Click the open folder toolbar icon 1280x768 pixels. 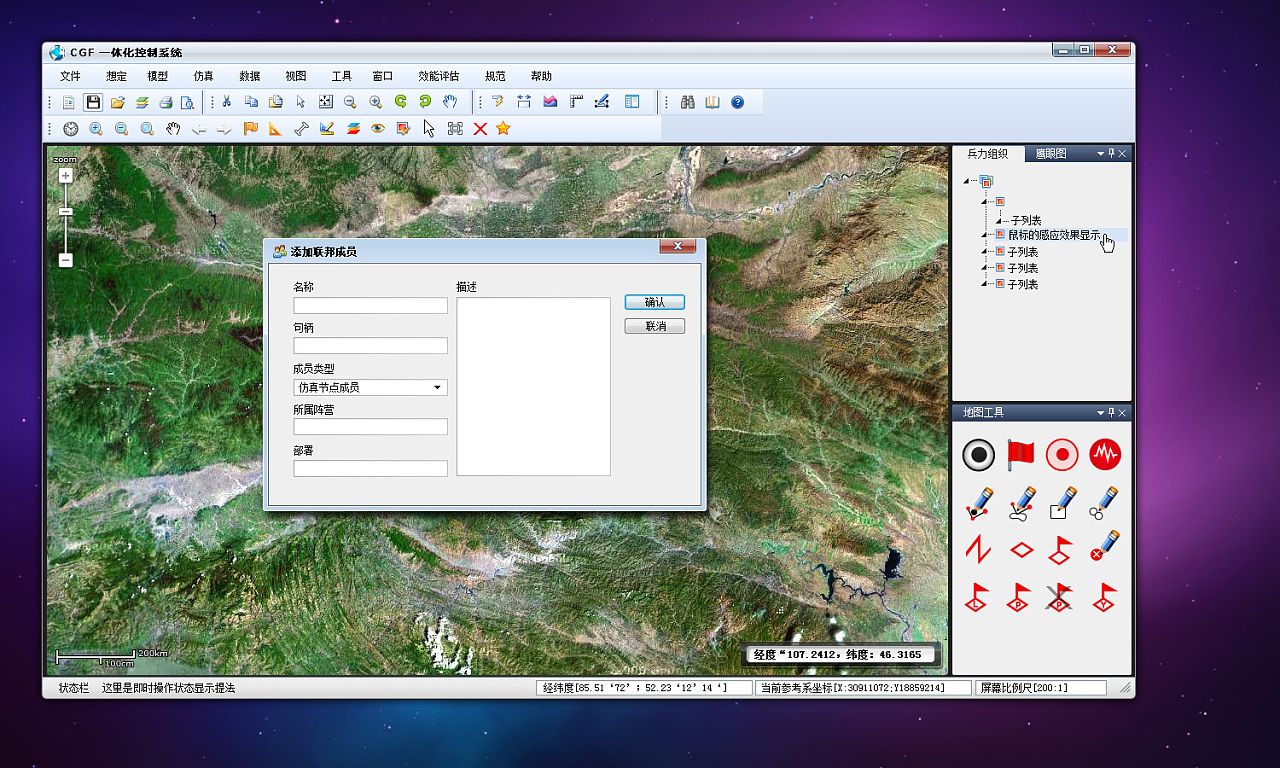[x=117, y=102]
